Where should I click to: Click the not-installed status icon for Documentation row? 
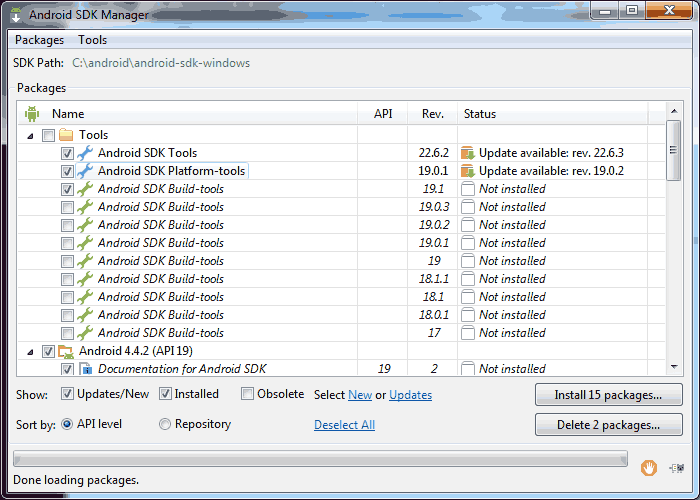(x=467, y=368)
